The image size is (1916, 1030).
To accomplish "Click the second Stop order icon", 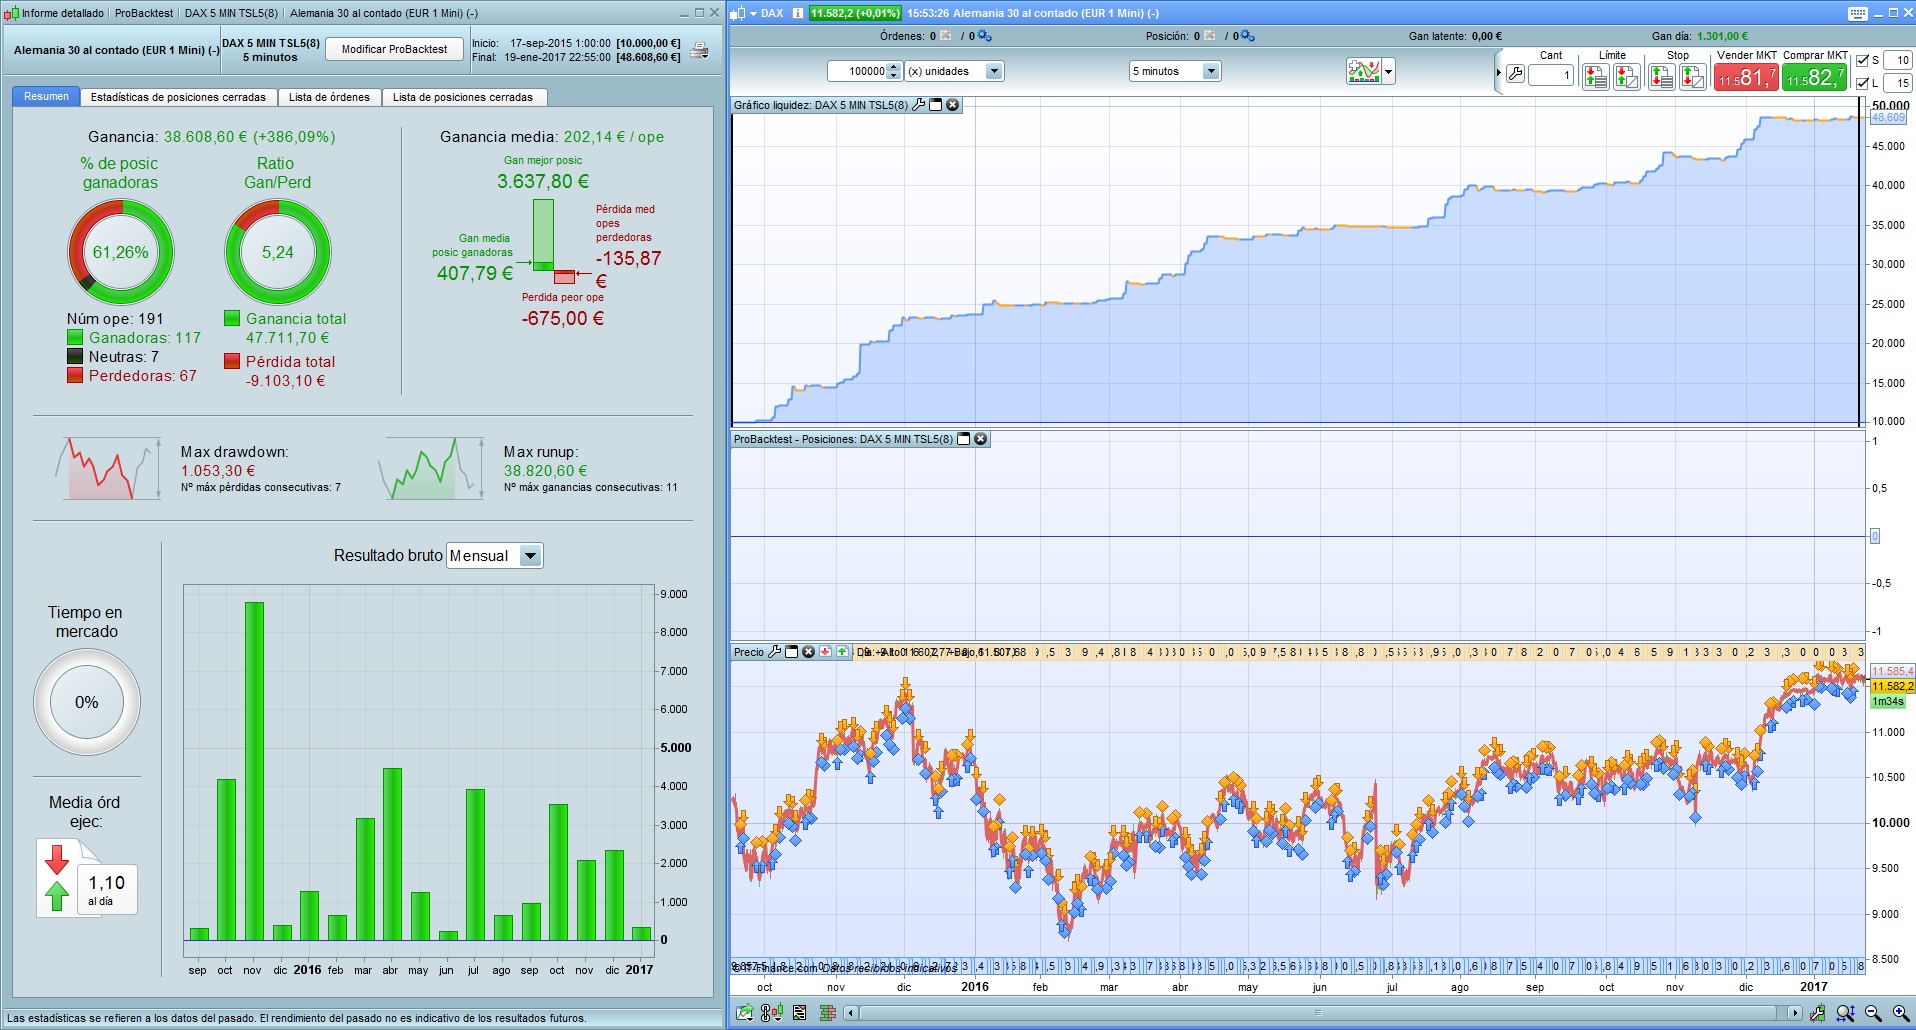I will [x=1693, y=76].
